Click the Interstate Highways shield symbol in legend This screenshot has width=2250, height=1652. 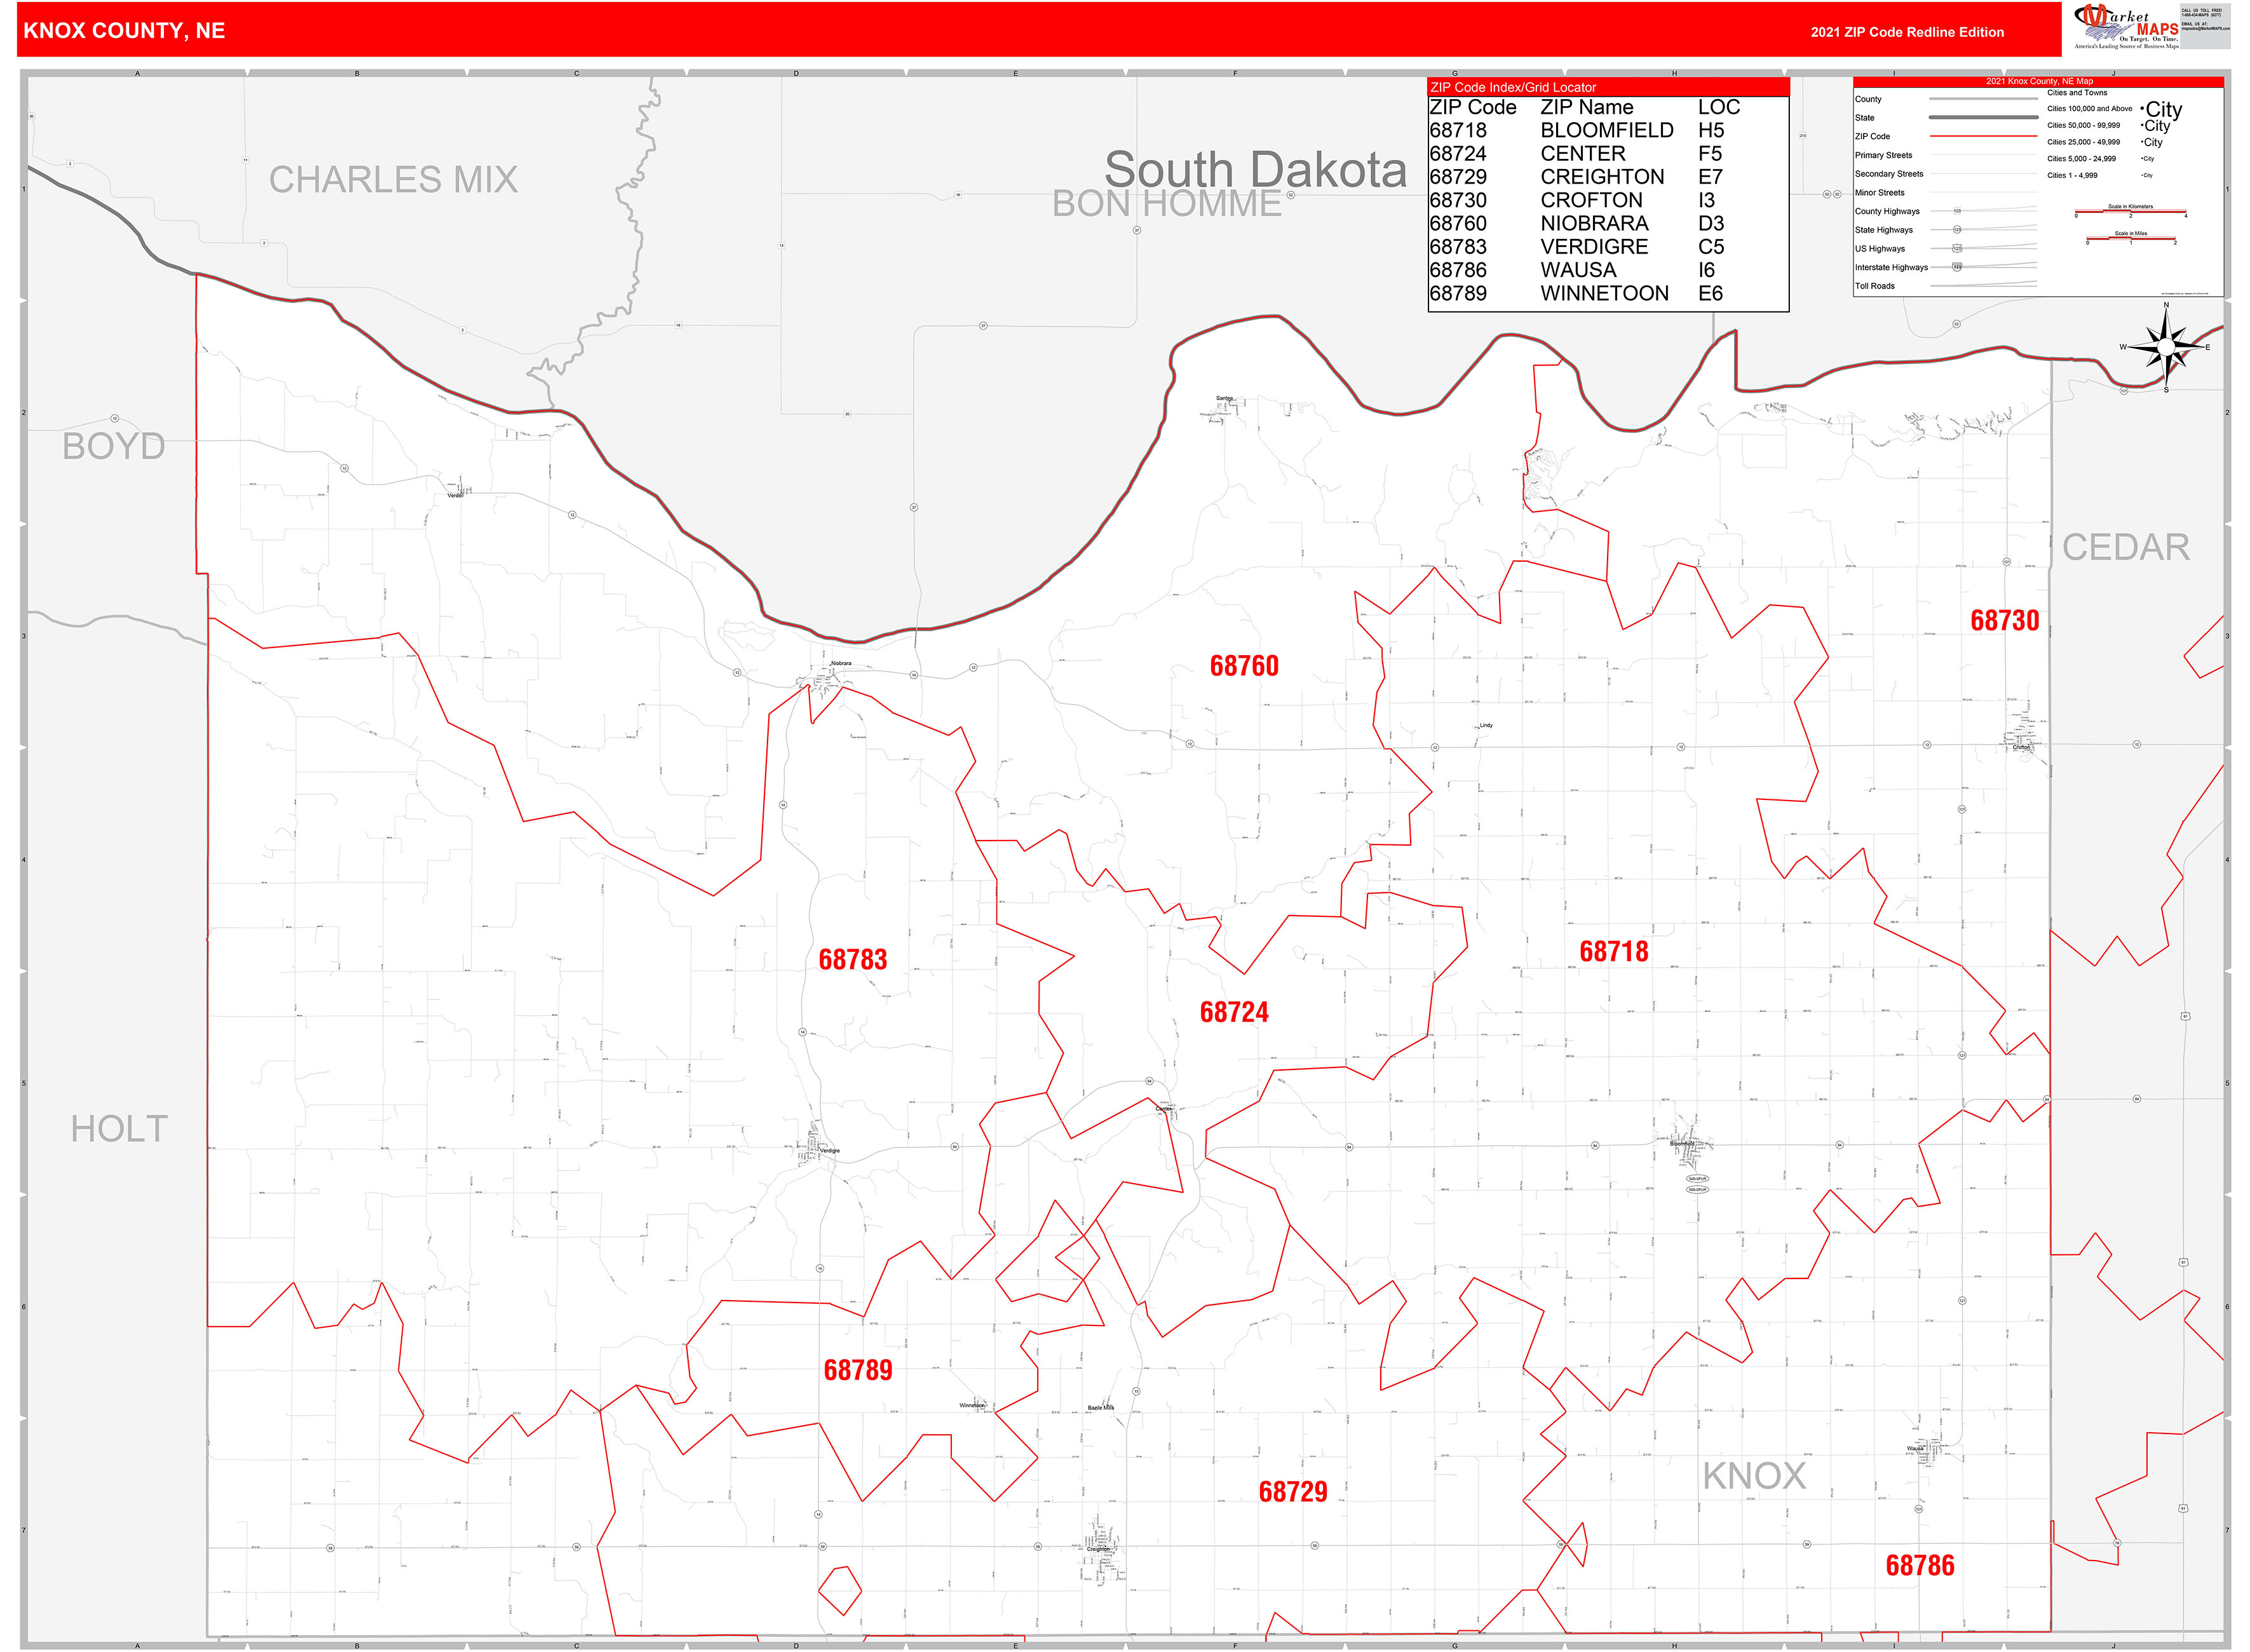point(1957,268)
